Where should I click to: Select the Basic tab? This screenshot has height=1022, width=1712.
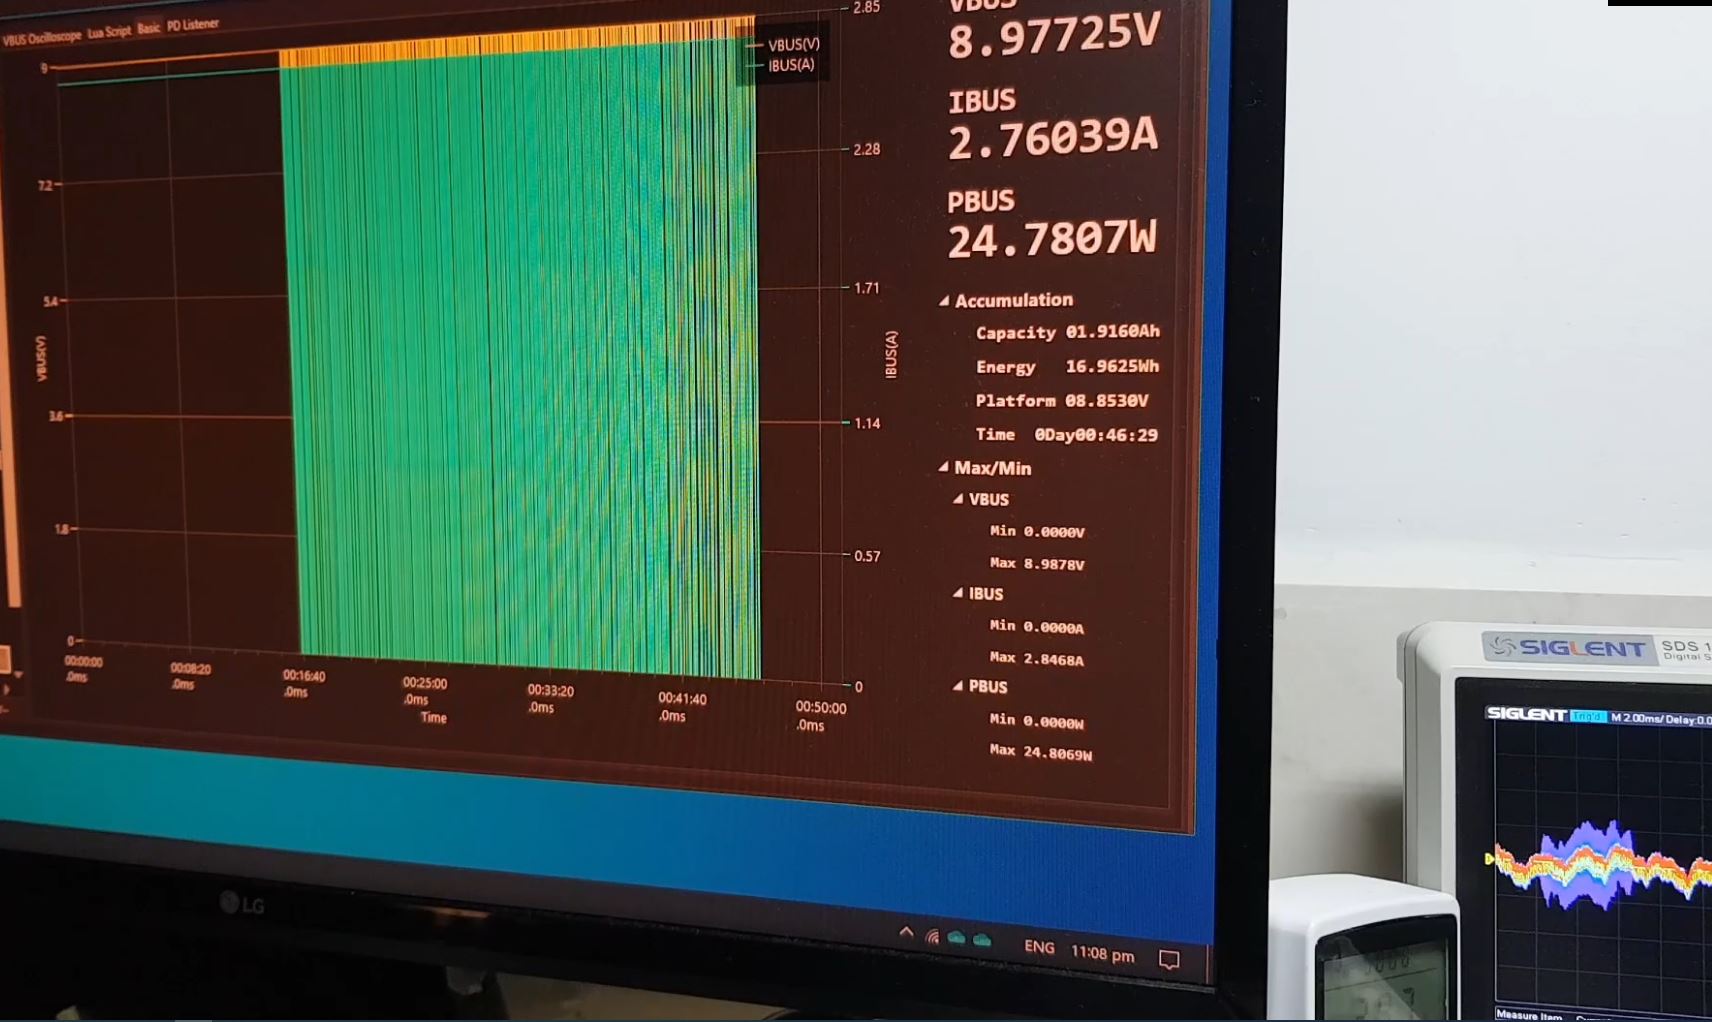click(x=149, y=28)
